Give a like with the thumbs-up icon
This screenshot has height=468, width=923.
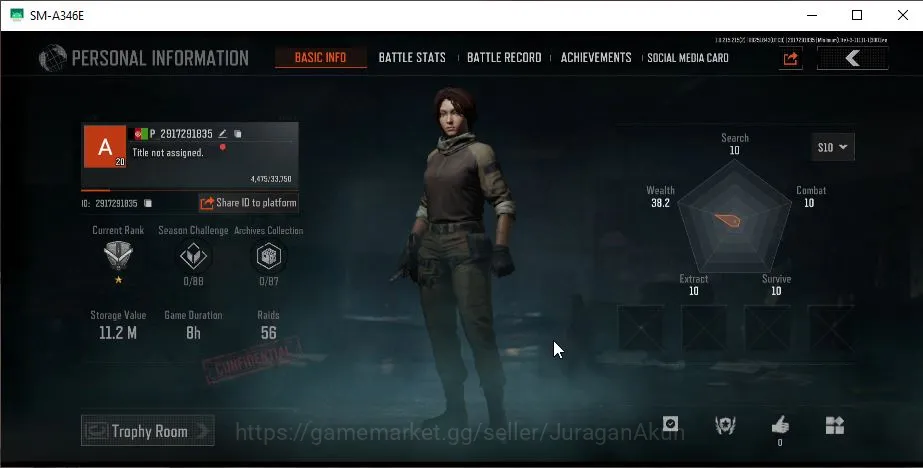[780, 424]
